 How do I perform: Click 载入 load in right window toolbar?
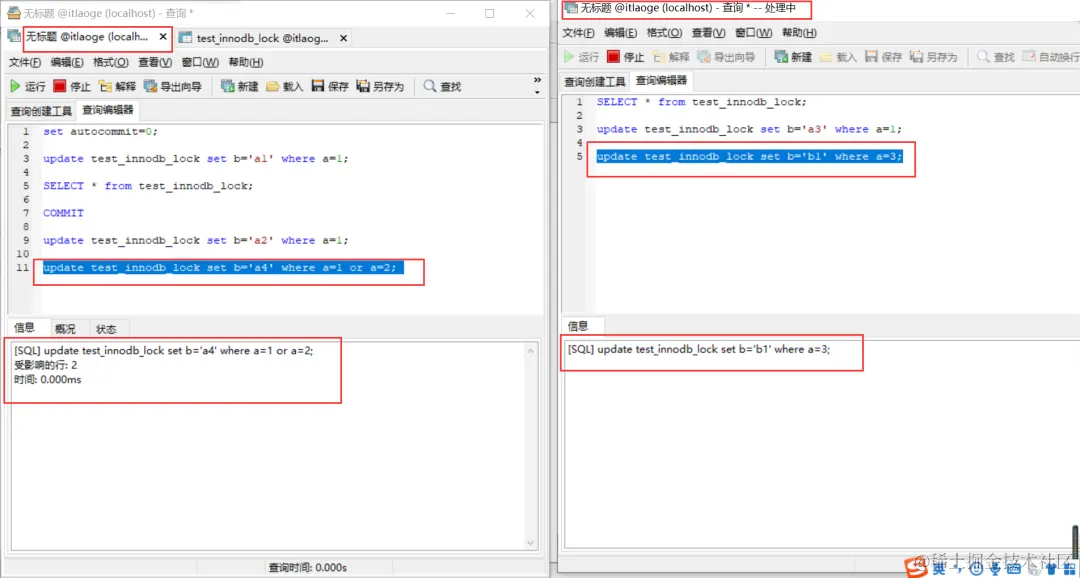[838, 57]
